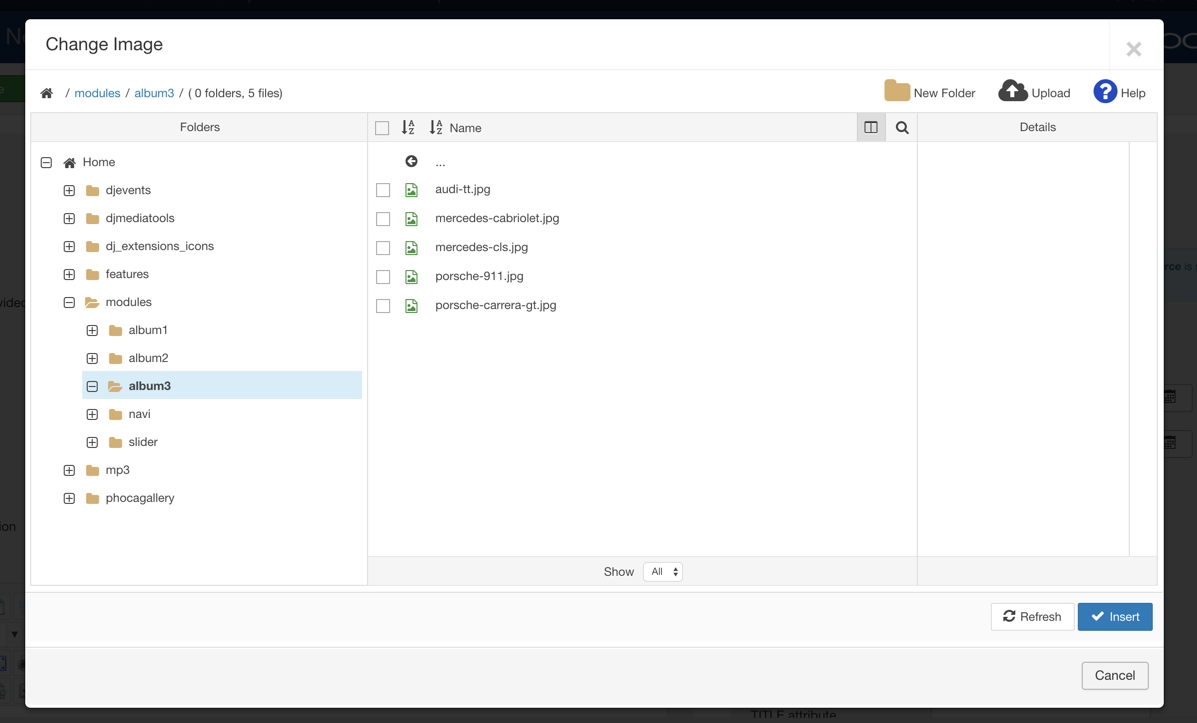
Task: Expand the dj_extensions_icons folder node
Action: [x=69, y=247]
